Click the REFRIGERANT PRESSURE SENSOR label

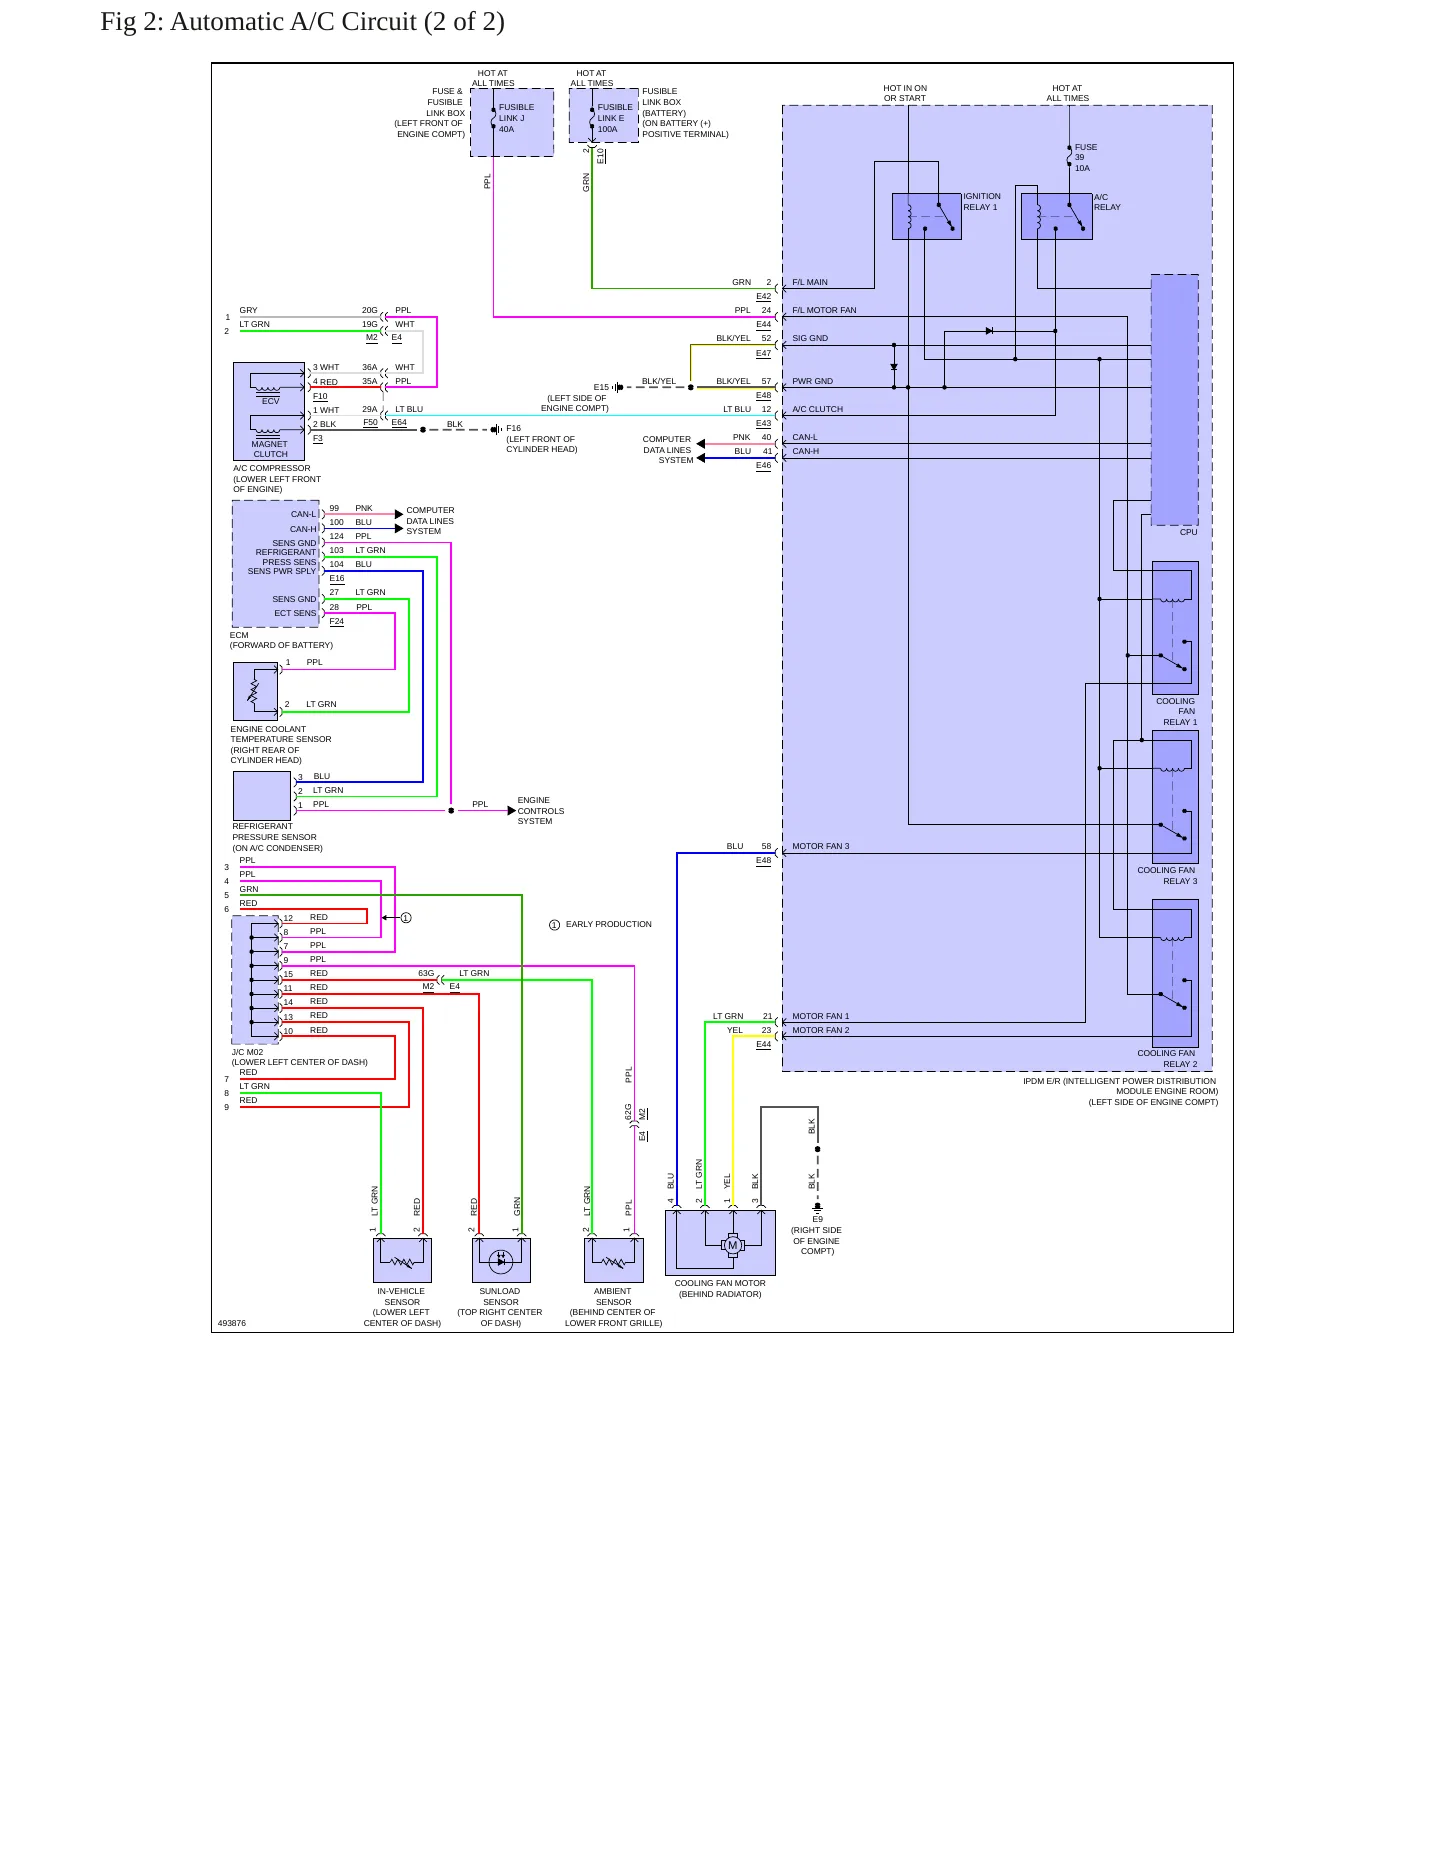click(x=277, y=837)
